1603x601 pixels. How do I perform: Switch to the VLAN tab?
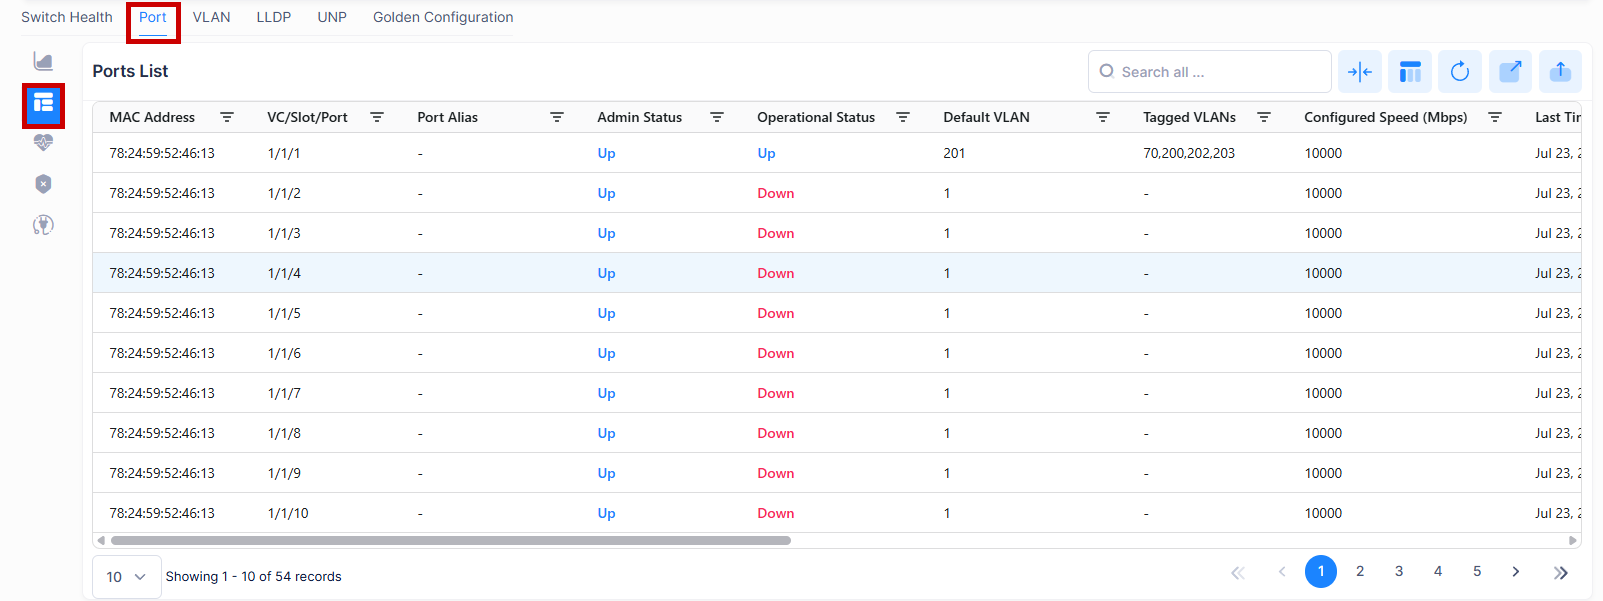coord(211,17)
